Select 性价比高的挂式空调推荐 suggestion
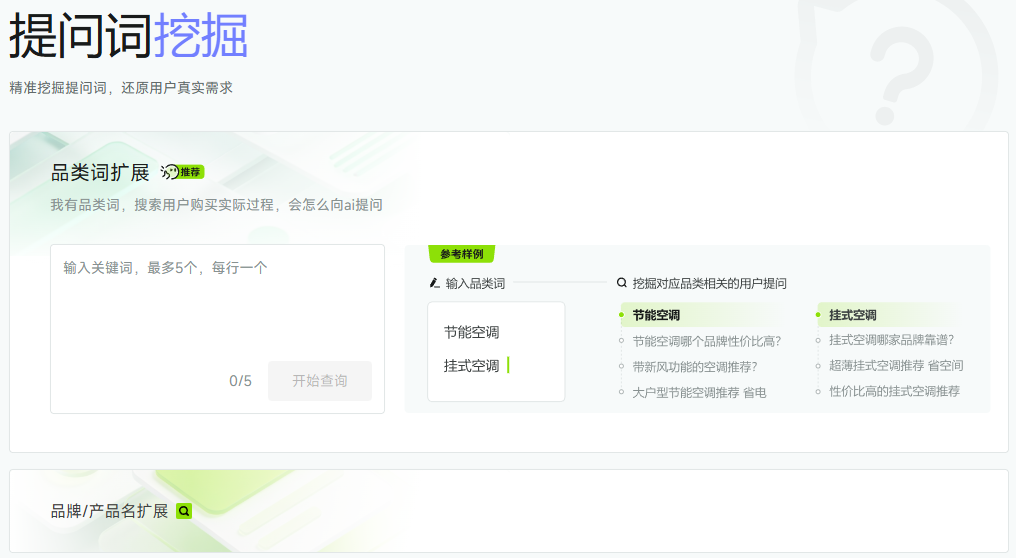1016x558 pixels. (894, 391)
